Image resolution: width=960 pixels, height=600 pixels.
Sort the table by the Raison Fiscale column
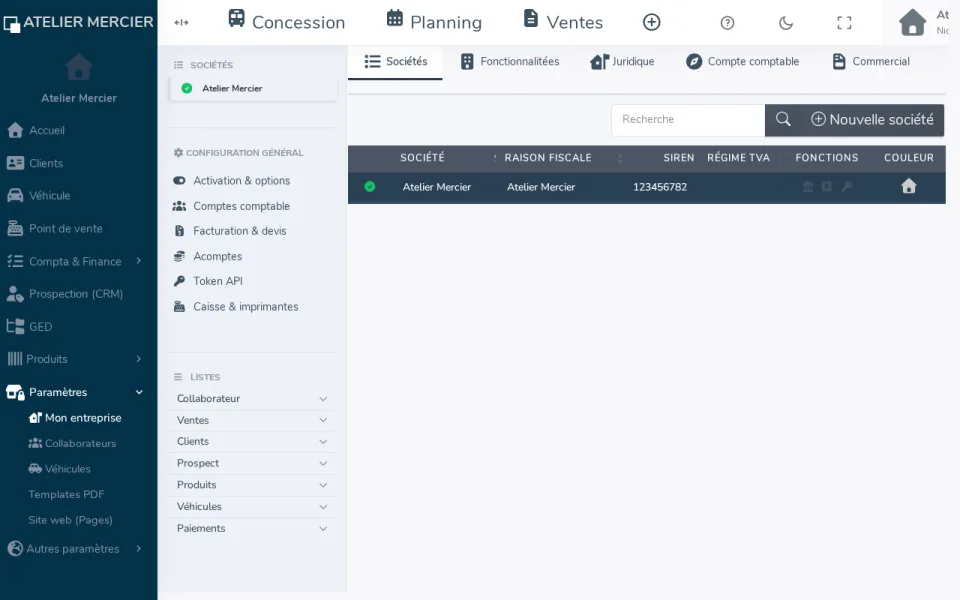pyautogui.click(x=548, y=157)
